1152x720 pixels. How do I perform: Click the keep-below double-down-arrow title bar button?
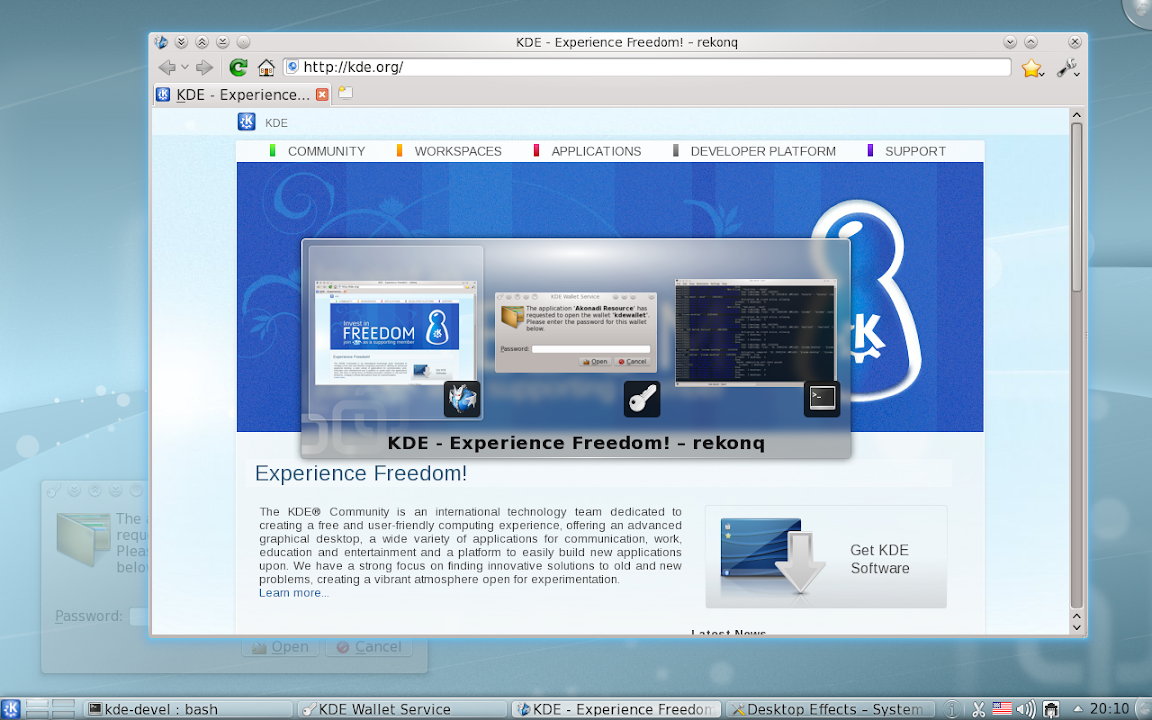click(181, 42)
